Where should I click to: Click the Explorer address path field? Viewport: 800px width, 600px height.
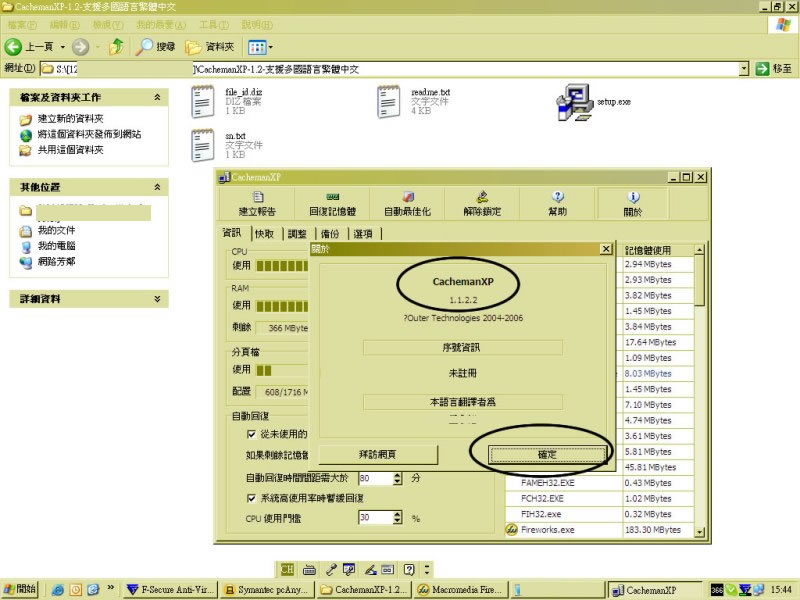(x=390, y=68)
